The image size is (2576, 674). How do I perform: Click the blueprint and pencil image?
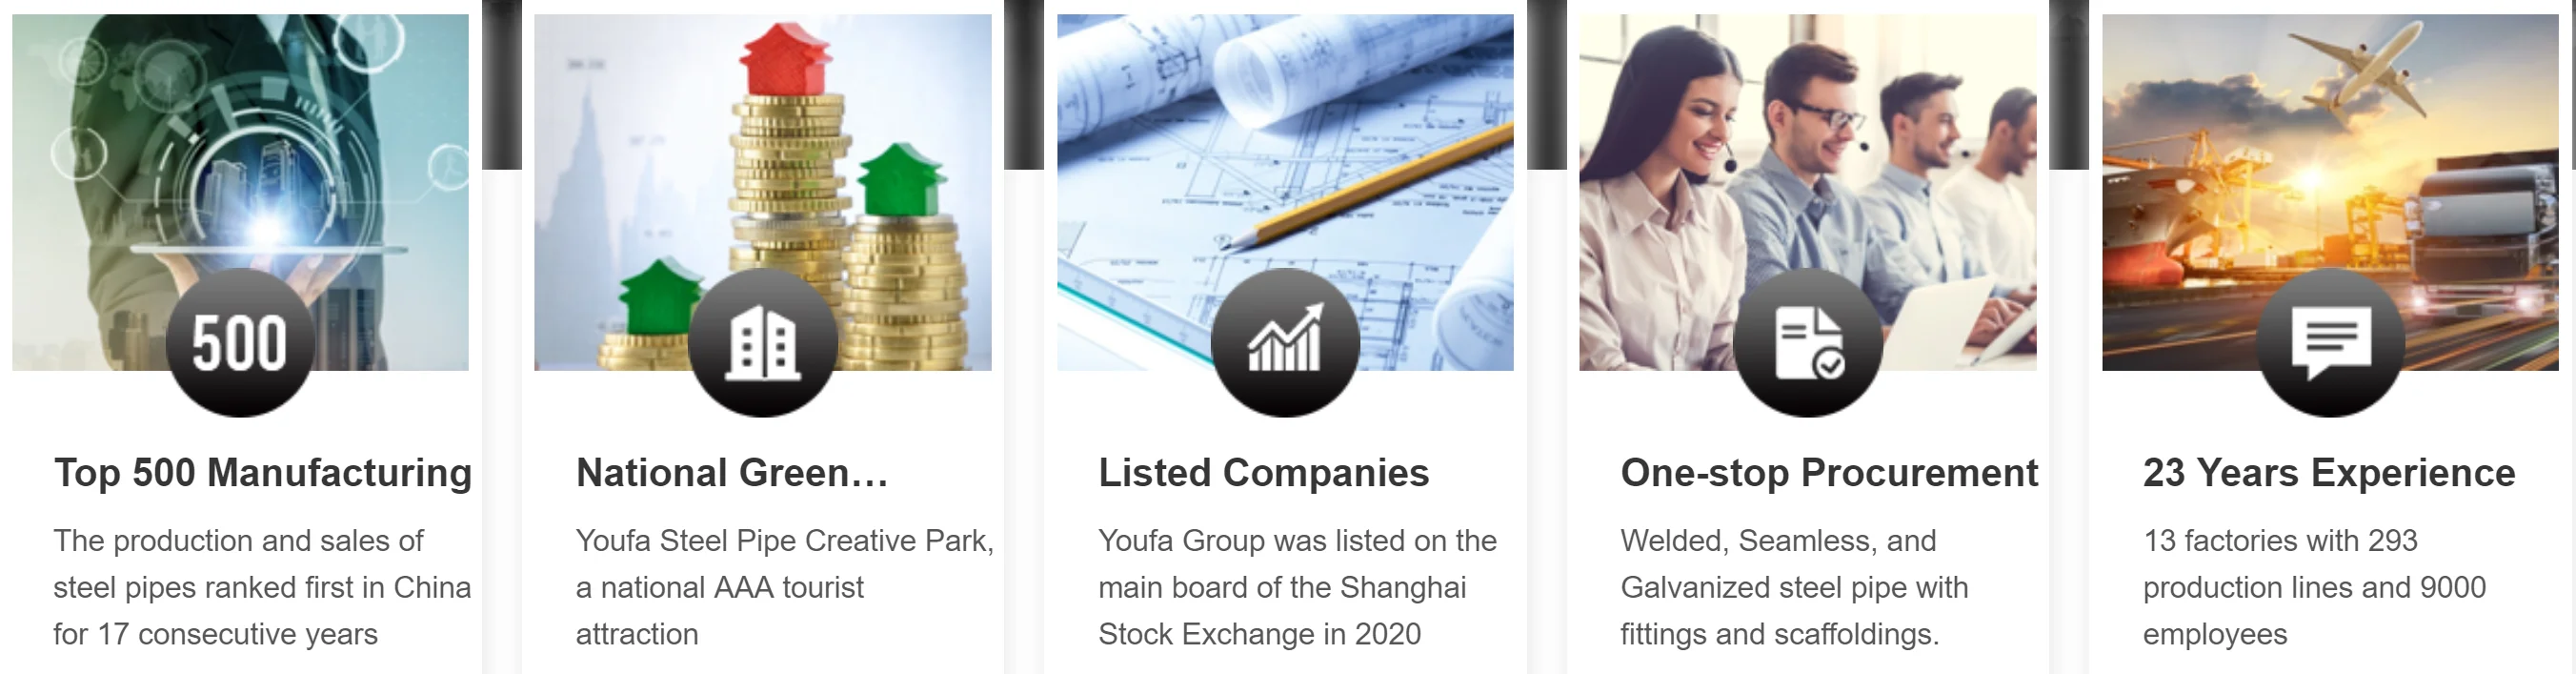coord(1285,192)
